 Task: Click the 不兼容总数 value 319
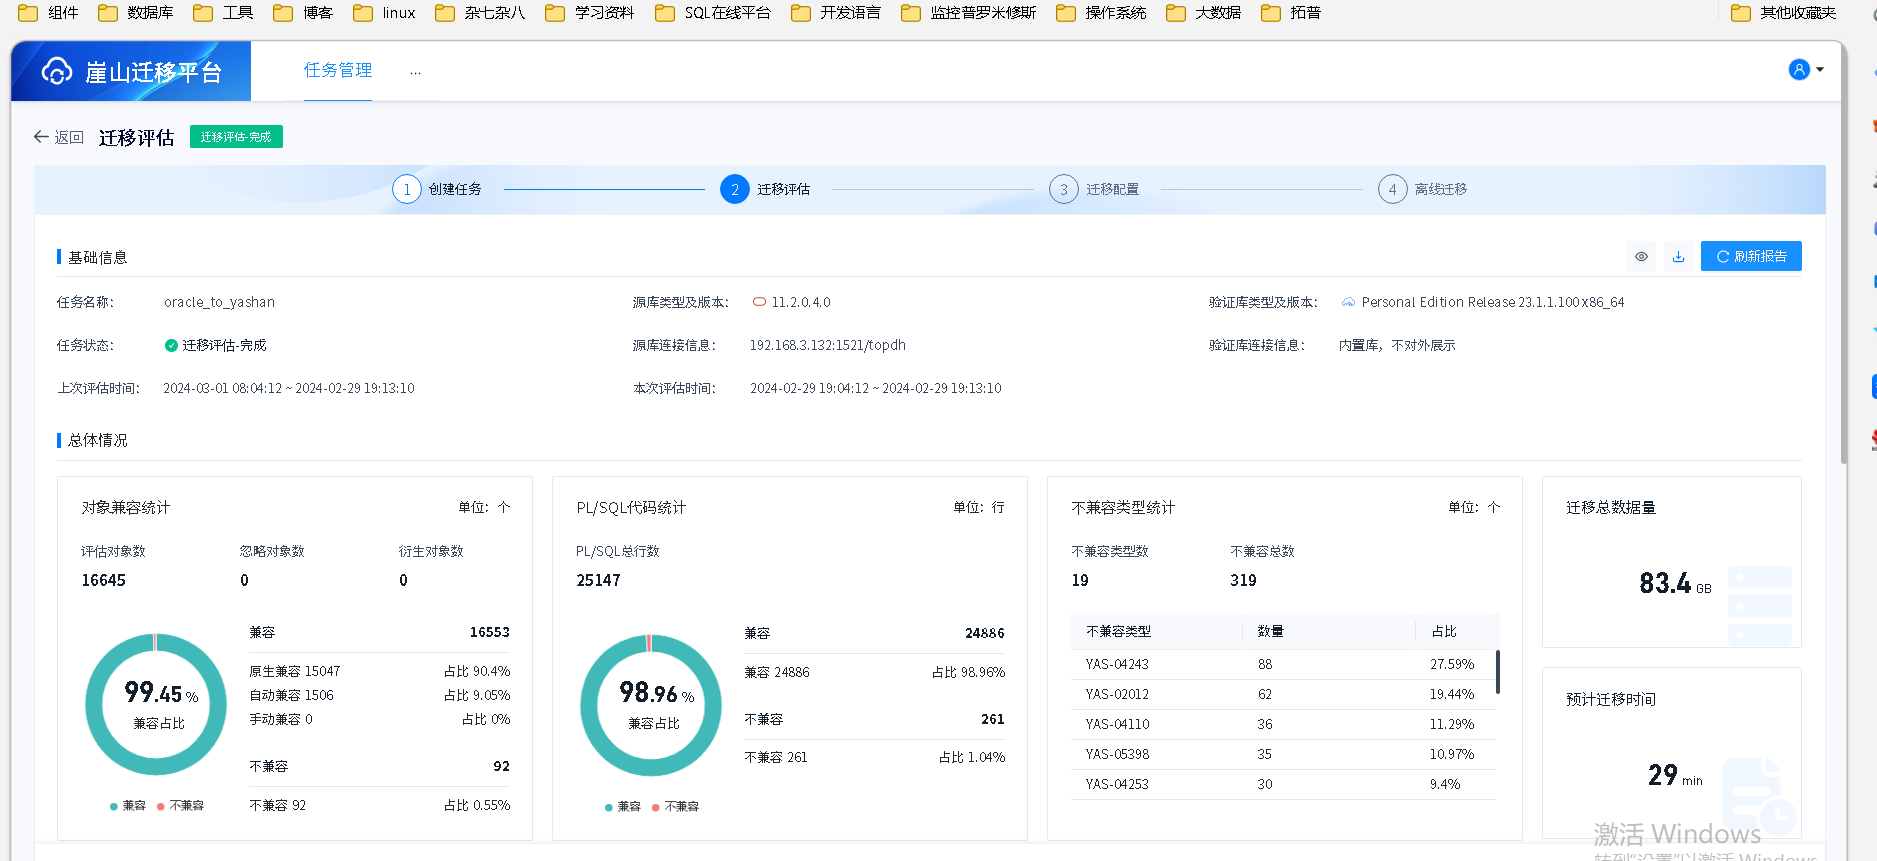click(x=1243, y=580)
